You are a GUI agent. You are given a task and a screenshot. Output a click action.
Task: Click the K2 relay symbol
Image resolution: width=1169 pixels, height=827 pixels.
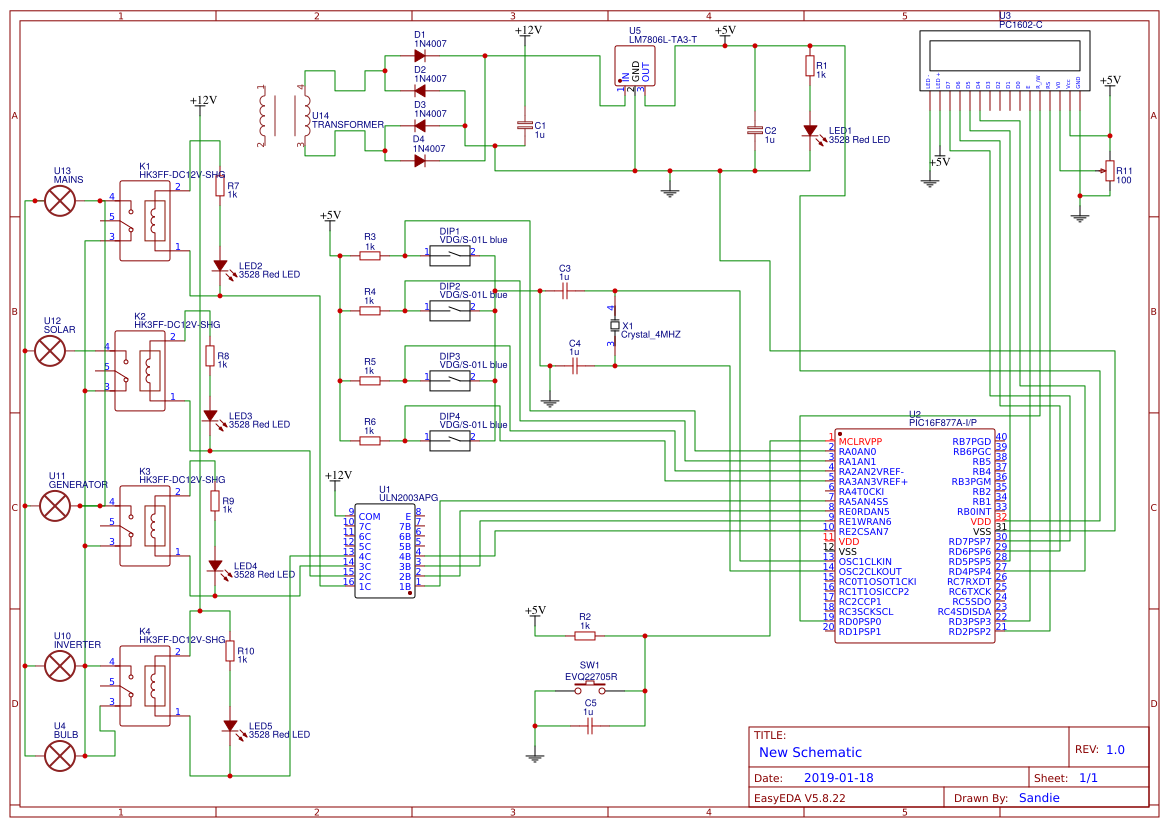pyautogui.click(x=140, y=371)
